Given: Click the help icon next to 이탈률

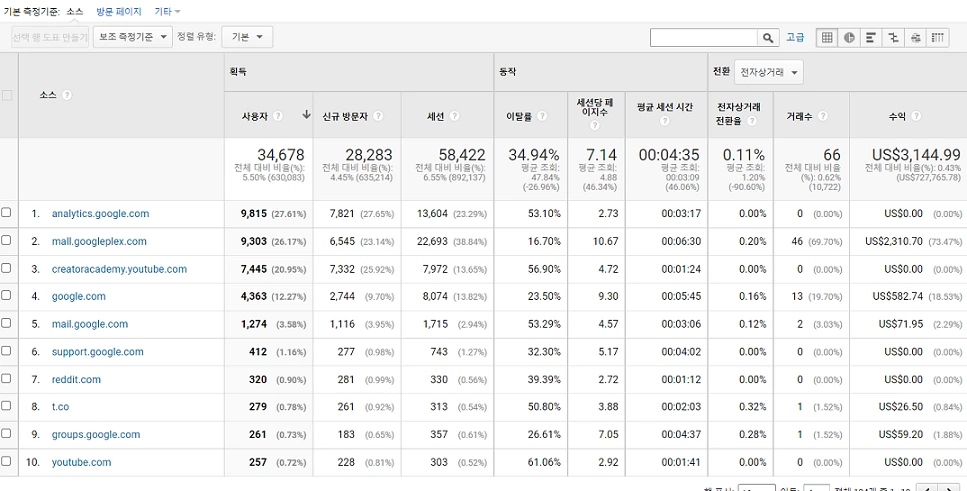Looking at the screenshot, I should click(x=541, y=116).
